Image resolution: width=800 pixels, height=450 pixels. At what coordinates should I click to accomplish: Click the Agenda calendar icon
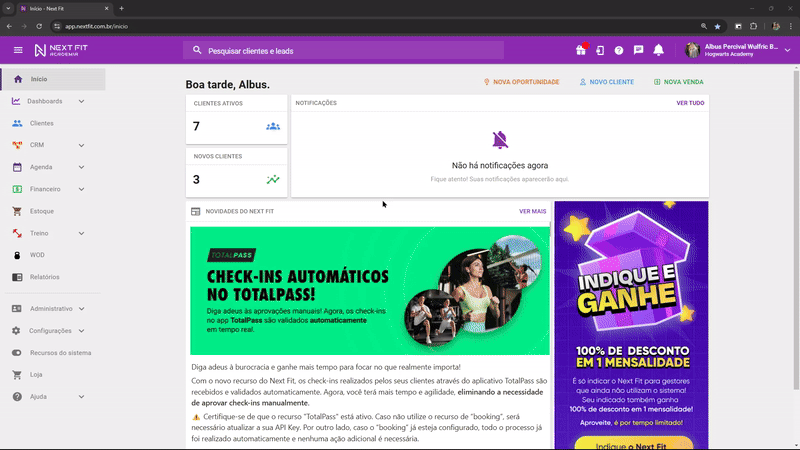tap(17, 167)
